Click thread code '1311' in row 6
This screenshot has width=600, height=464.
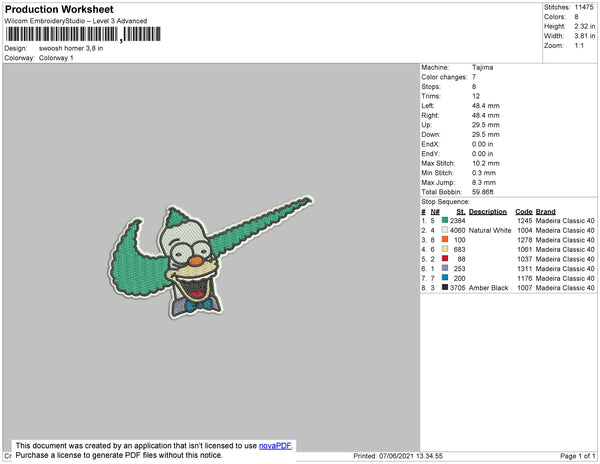525,269
